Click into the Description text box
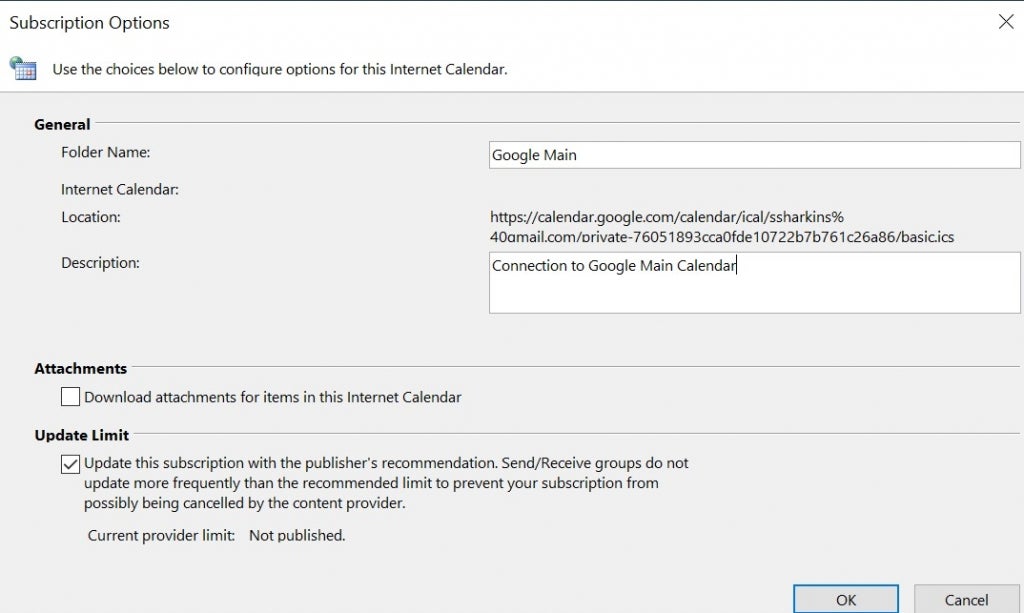This screenshot has height=613, width=1024. pos(754,283)
